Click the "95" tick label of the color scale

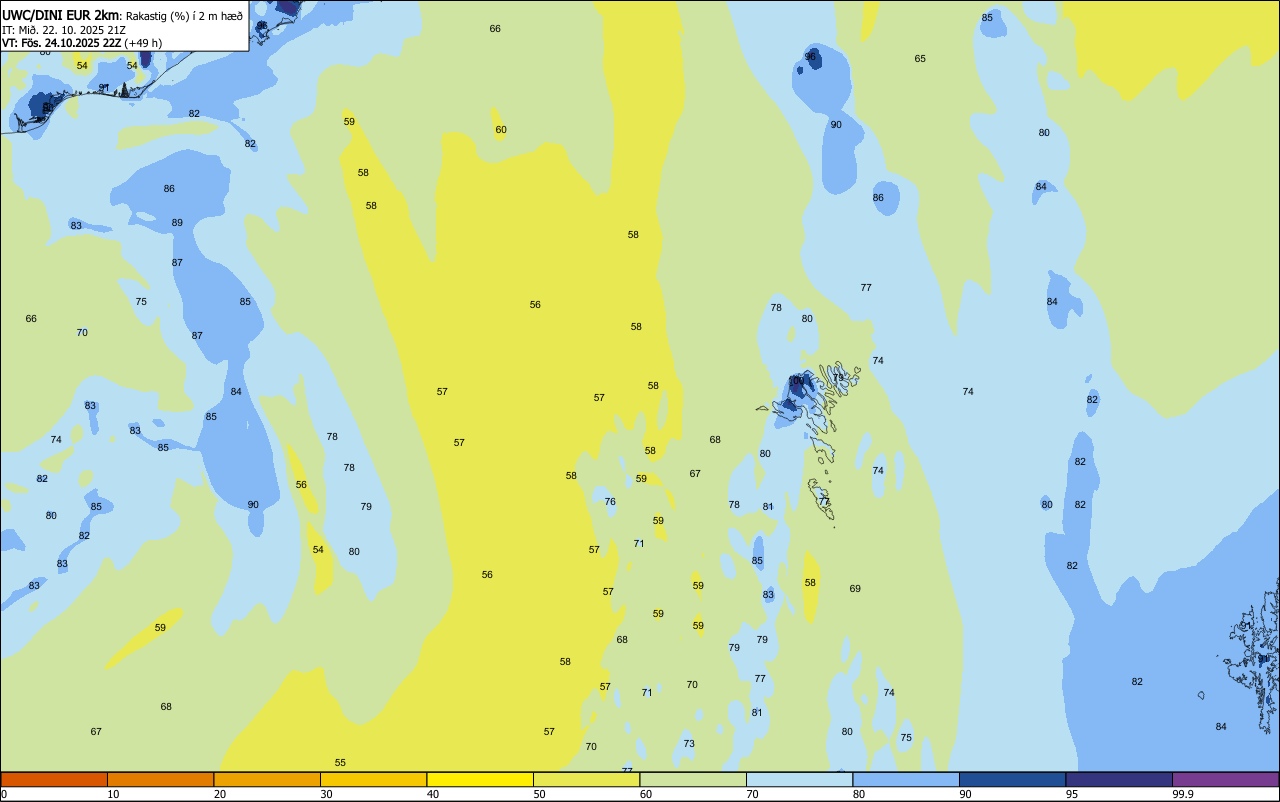[x=1072, y=794]
